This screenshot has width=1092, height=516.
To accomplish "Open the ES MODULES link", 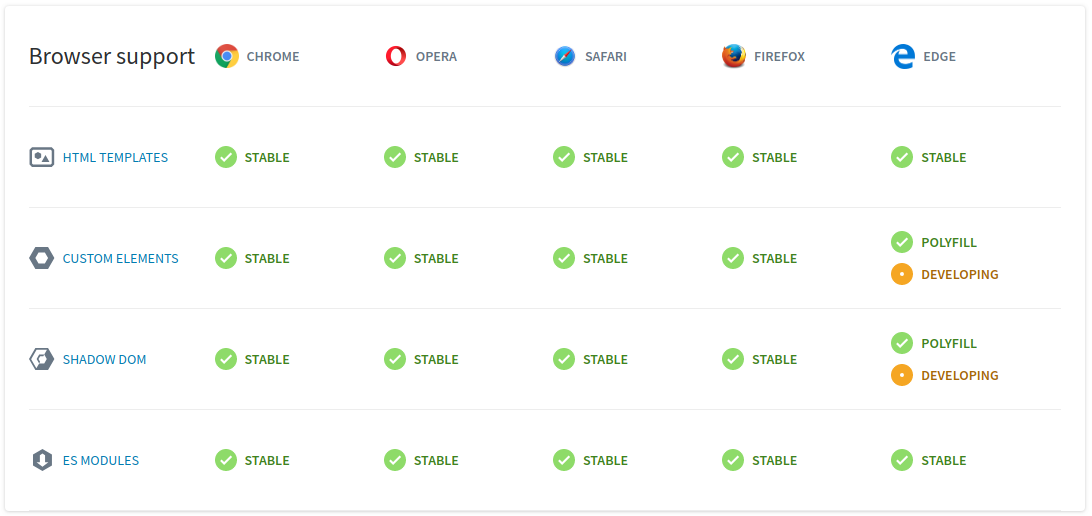I will coord(101,460).
